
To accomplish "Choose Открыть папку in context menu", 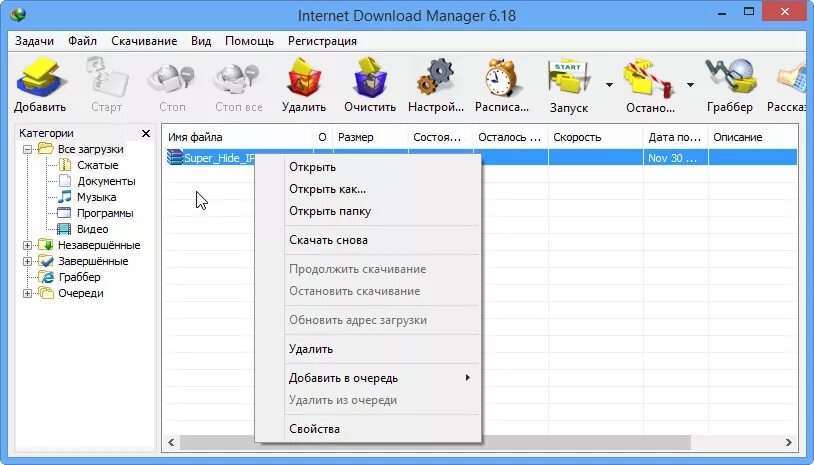I will tap(368, 211).
